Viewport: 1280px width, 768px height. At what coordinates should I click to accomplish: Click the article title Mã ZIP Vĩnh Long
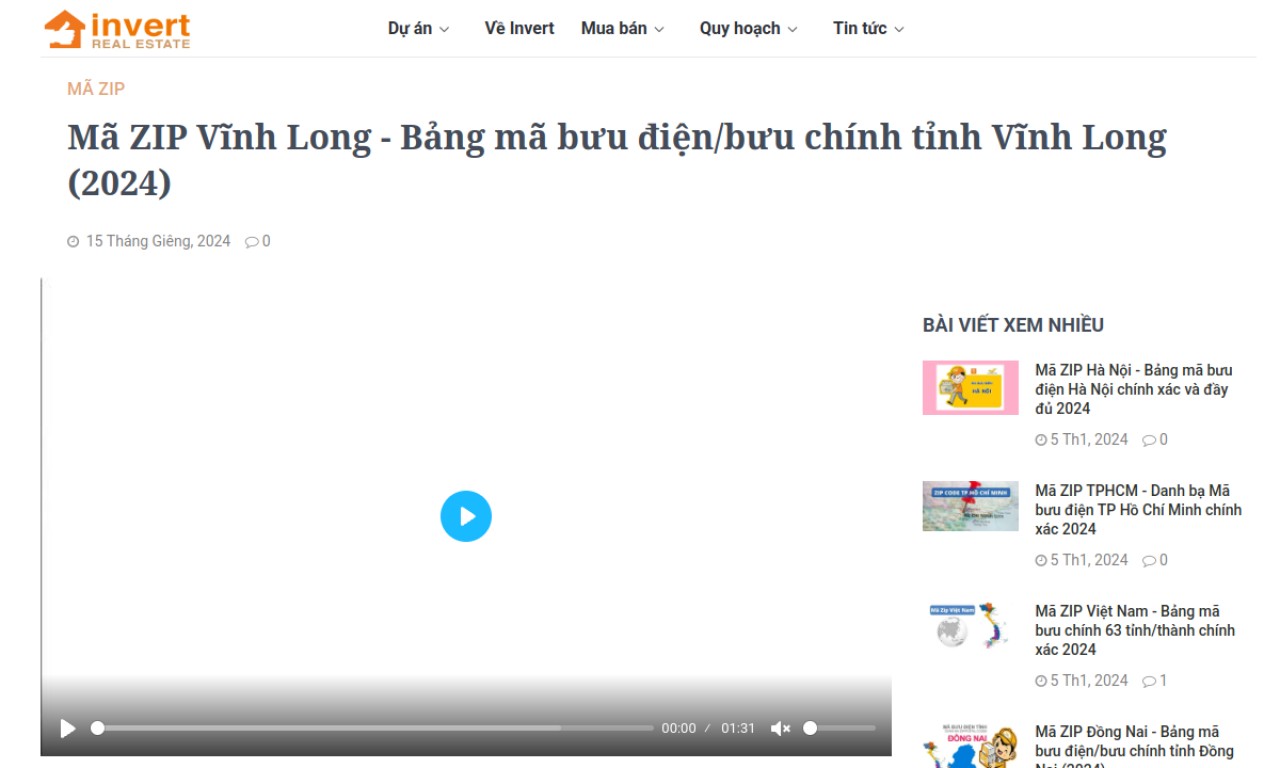tap(617, 160)
